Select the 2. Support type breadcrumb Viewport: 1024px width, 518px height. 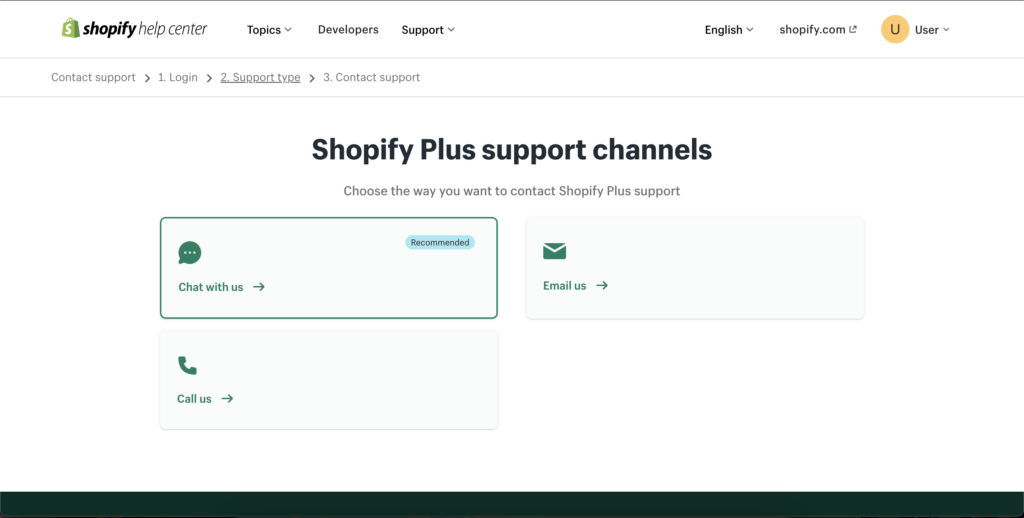[260, 77]
